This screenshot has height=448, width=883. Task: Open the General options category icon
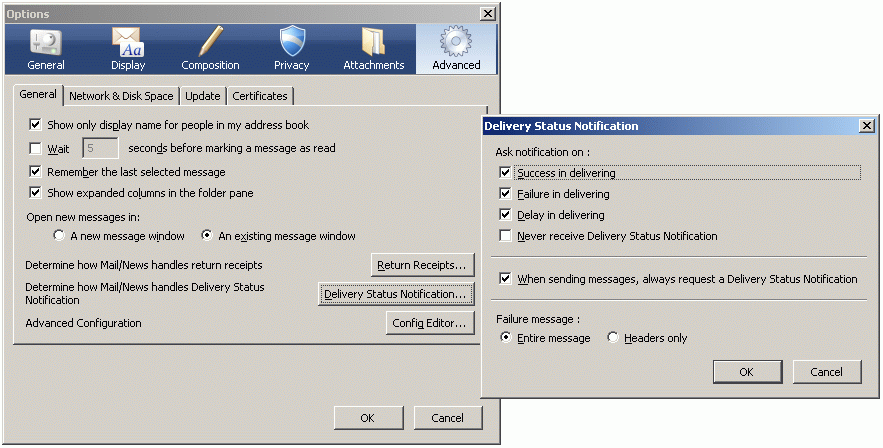pyautogui.click(x=46, y=50)
